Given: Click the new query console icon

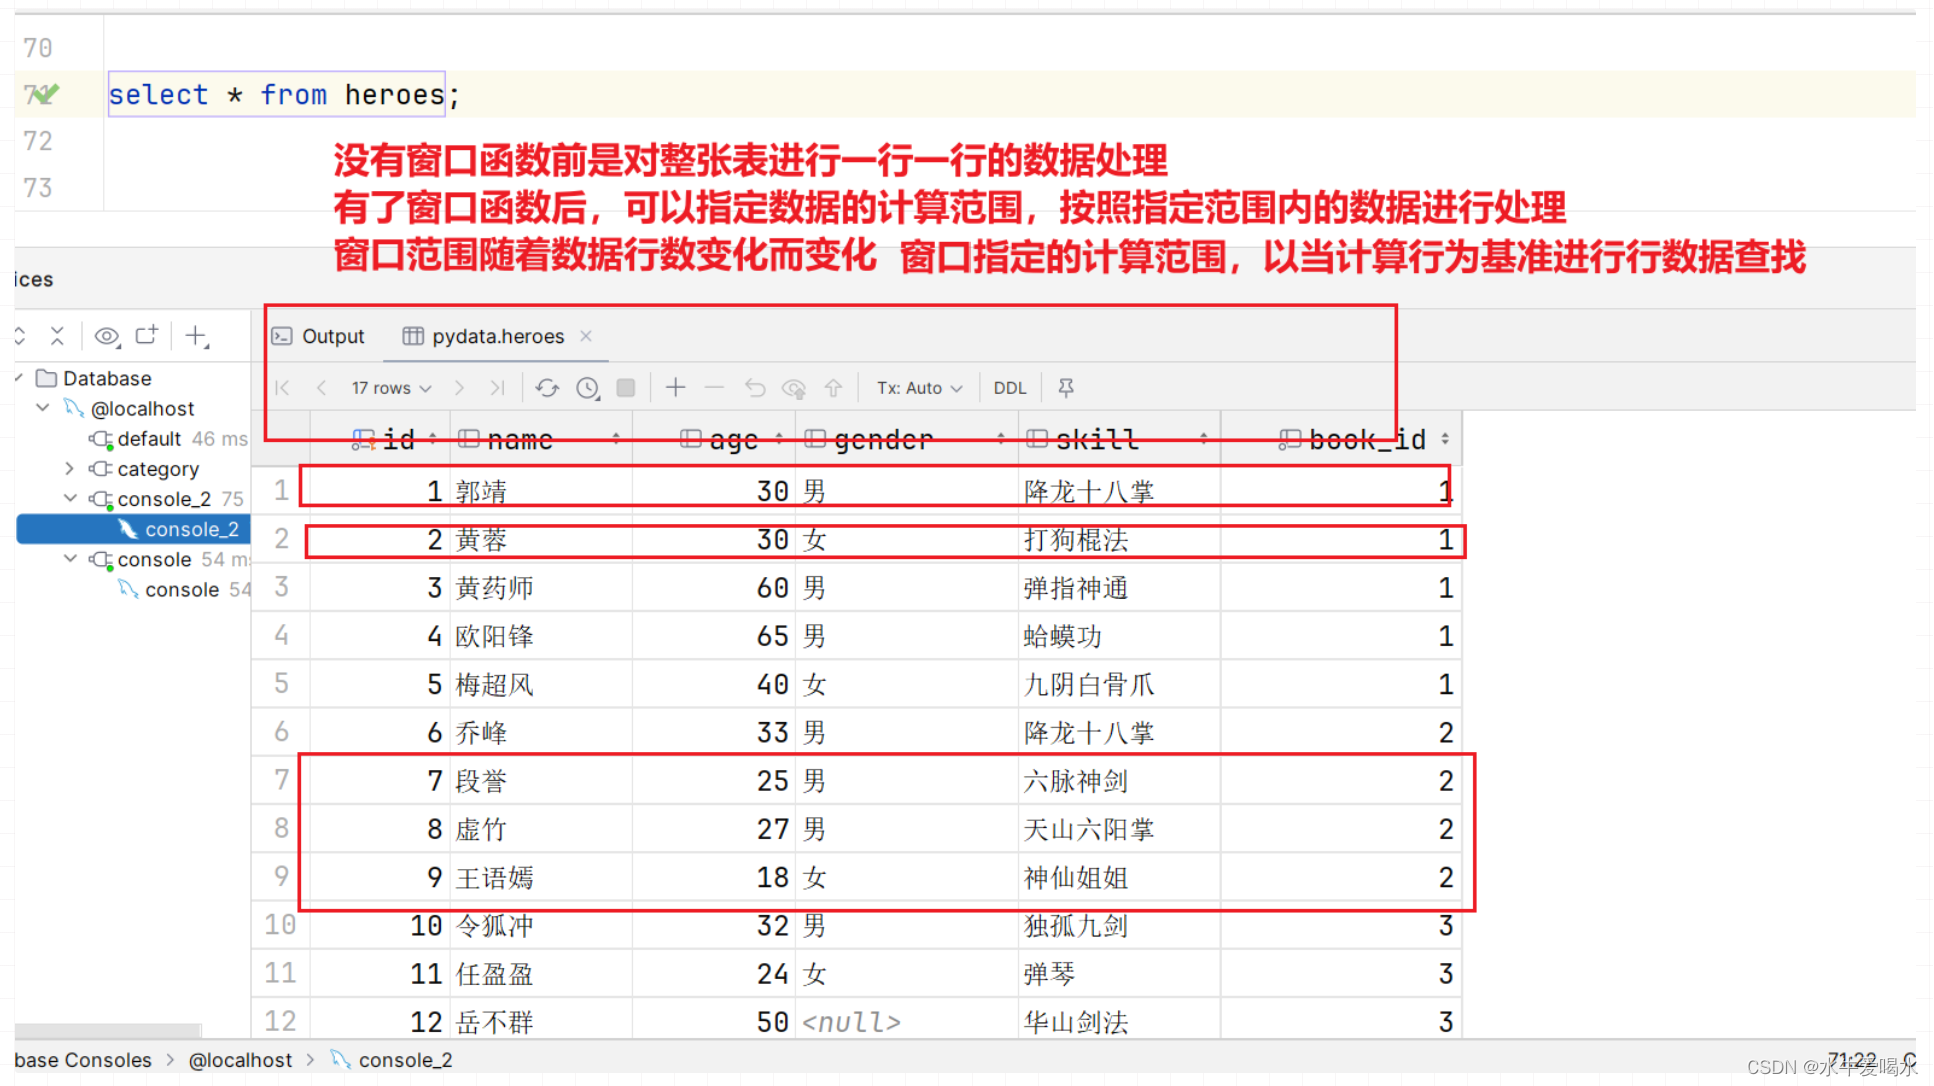Looking at the screenshot, I should (x=147, y=336).
